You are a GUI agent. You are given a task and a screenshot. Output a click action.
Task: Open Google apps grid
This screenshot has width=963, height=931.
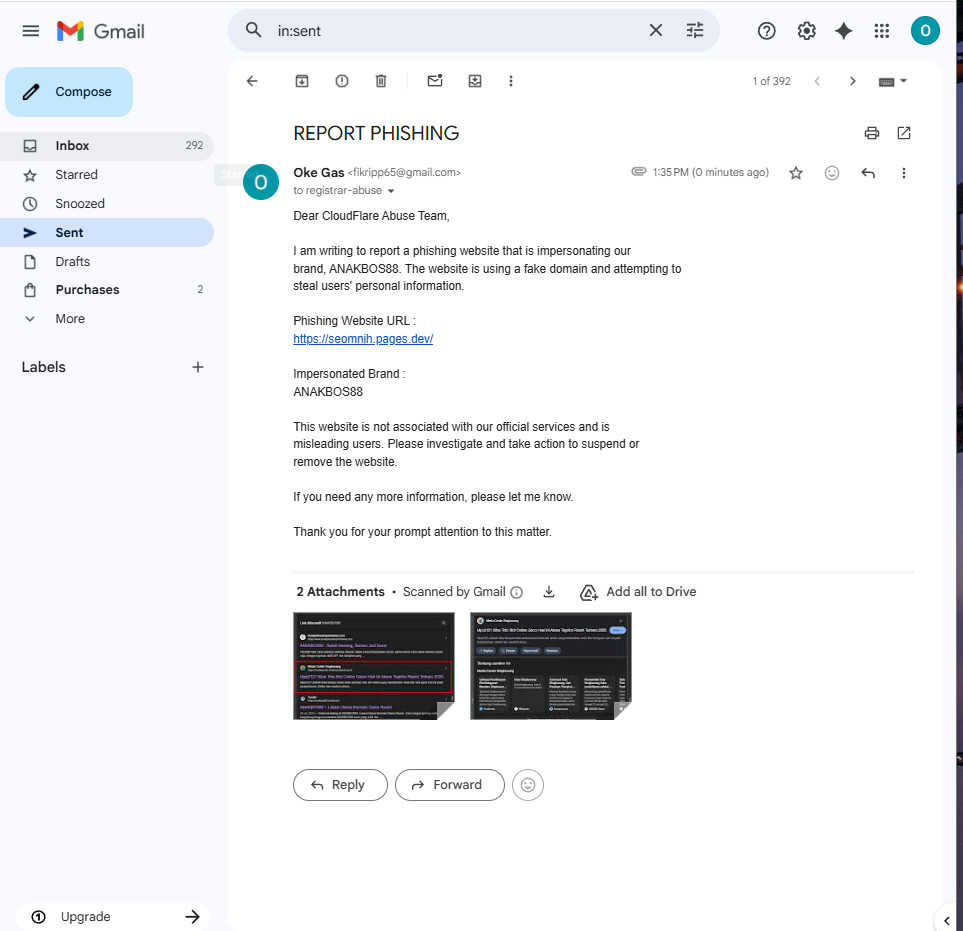[882, 31]
